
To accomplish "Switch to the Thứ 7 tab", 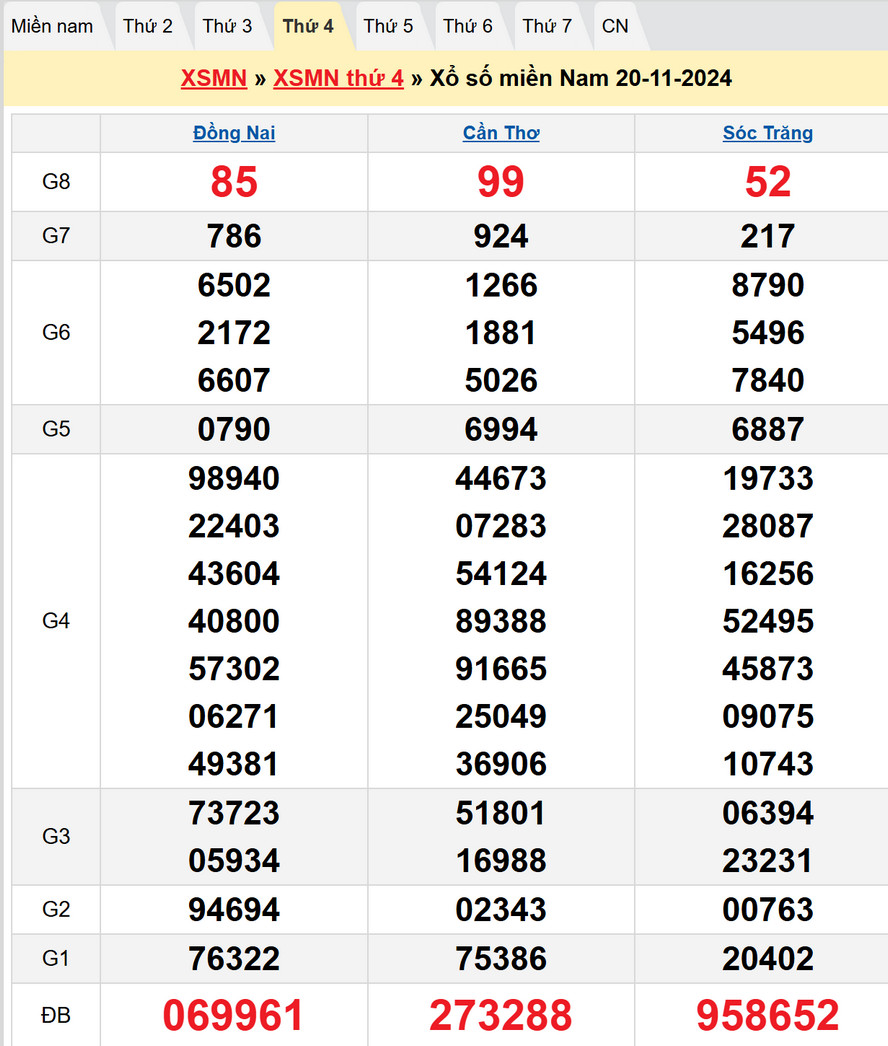I will (547, 26).
